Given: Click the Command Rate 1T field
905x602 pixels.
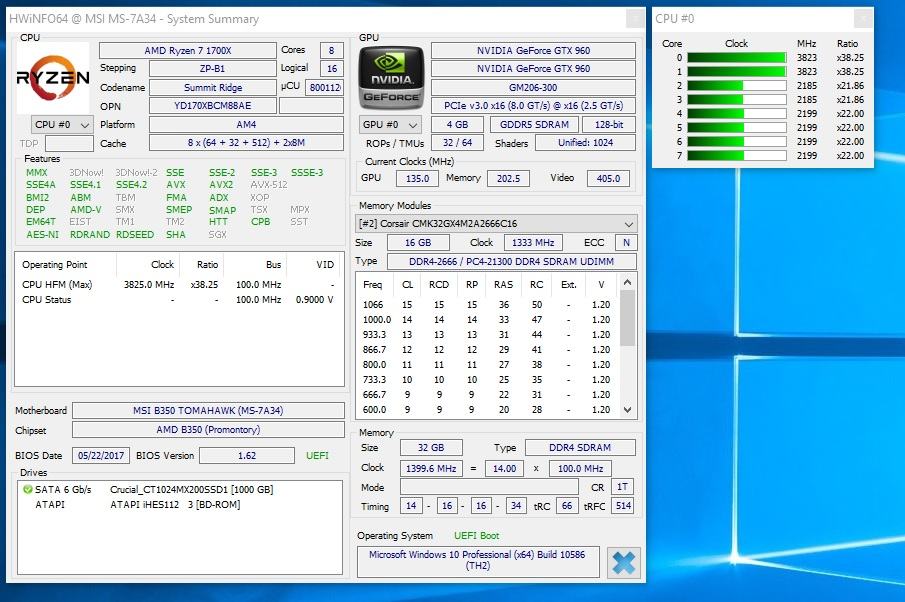Looking at the screenshot, I should (622, 487).
